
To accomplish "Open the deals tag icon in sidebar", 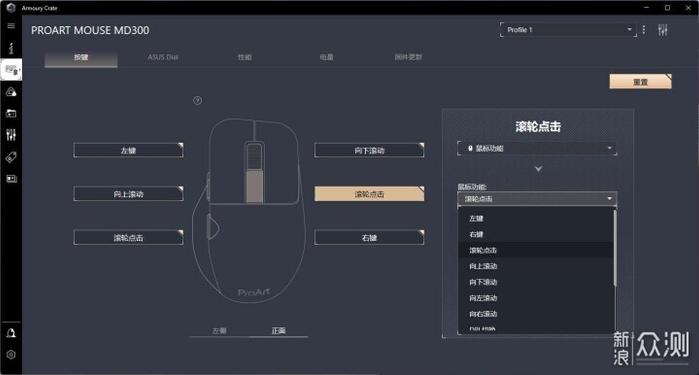I will click(x=11, y=157).
